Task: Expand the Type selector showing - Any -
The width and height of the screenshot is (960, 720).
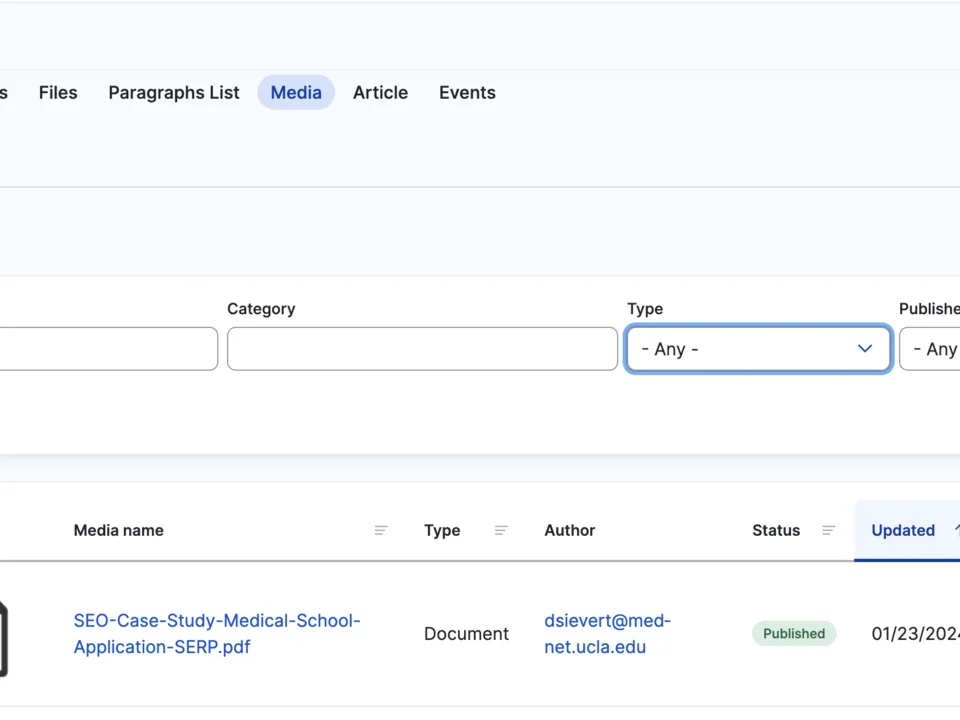Action: coord(757,348)
